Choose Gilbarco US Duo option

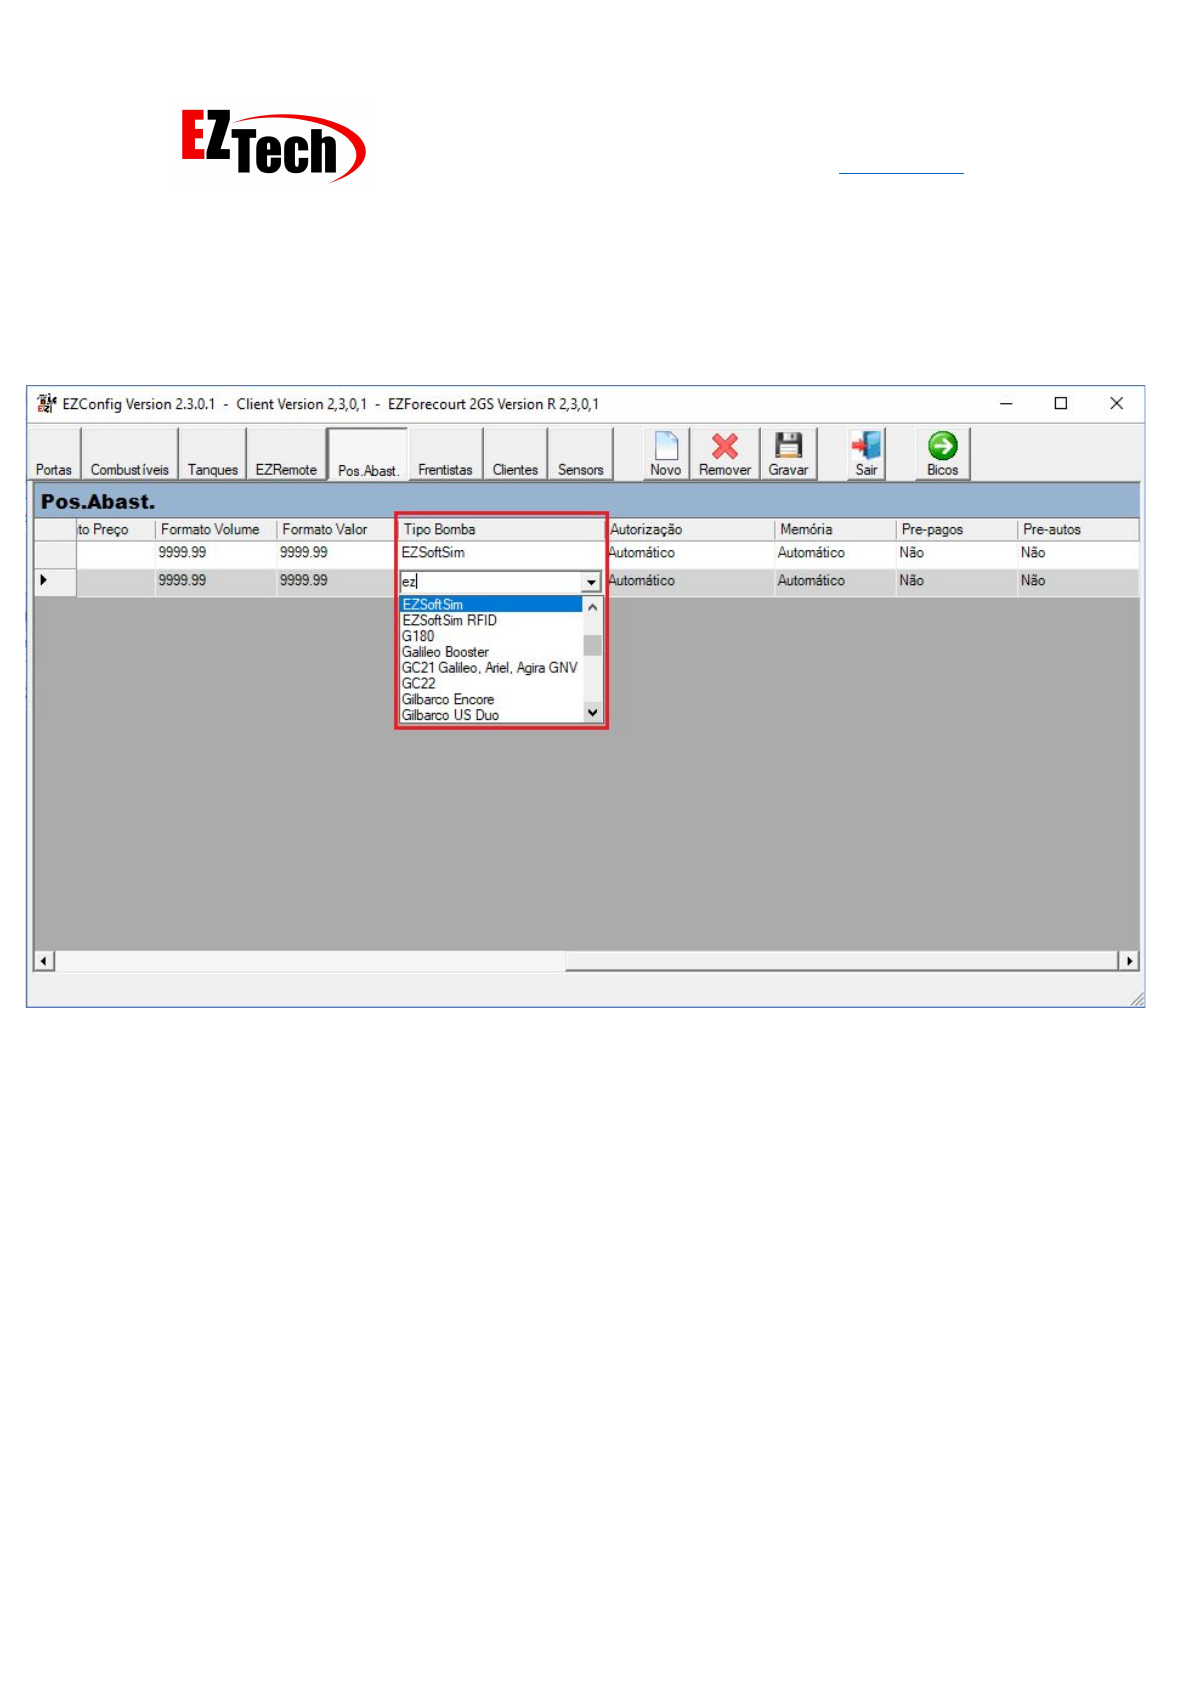pyautogui.click(x=490, y=715)
